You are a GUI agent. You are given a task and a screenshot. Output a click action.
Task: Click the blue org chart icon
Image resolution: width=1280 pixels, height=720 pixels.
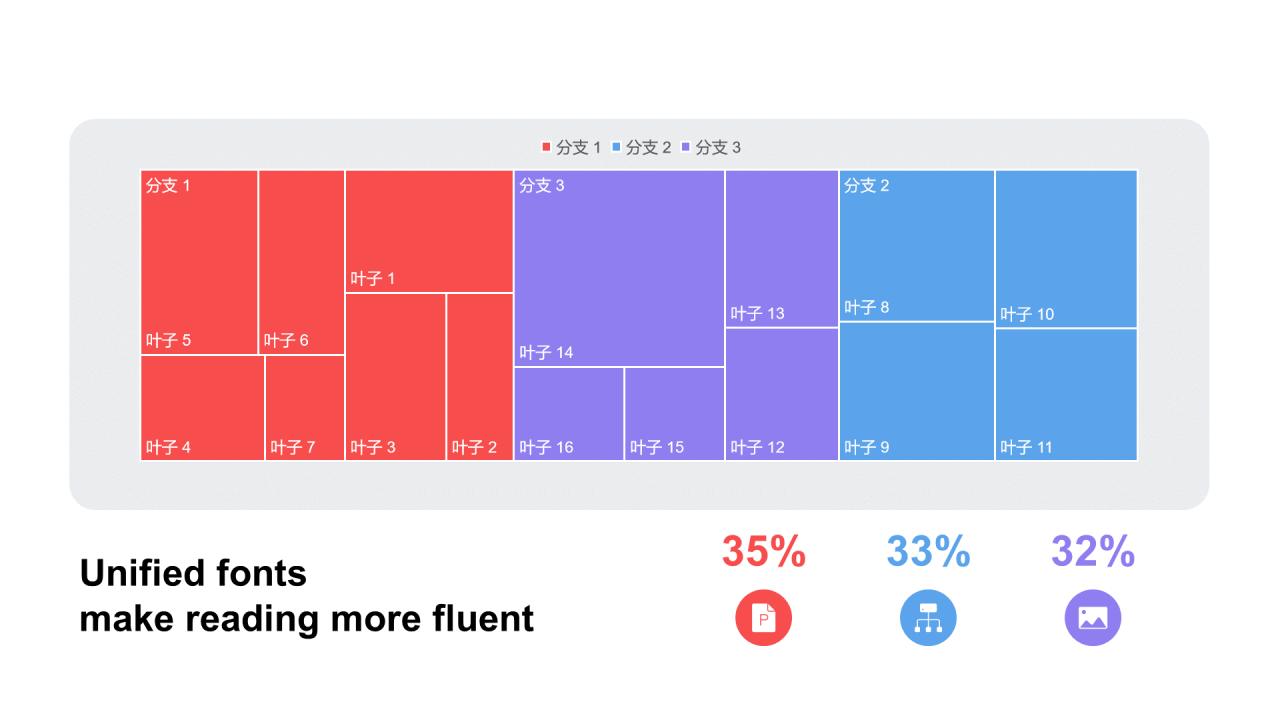(928, 618)
